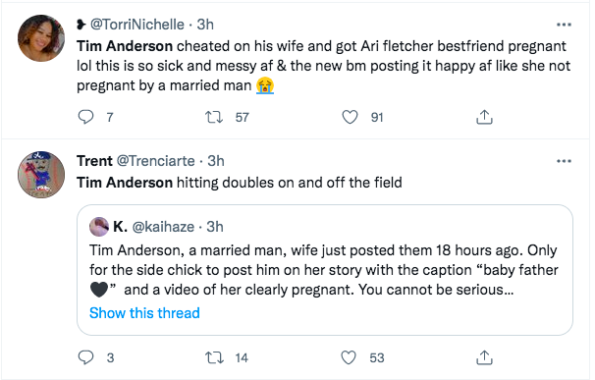595x380 pixels.
Task: Open the @TorriNichelle profile handle
Action: pyautogui.click(x=137, y=25)
